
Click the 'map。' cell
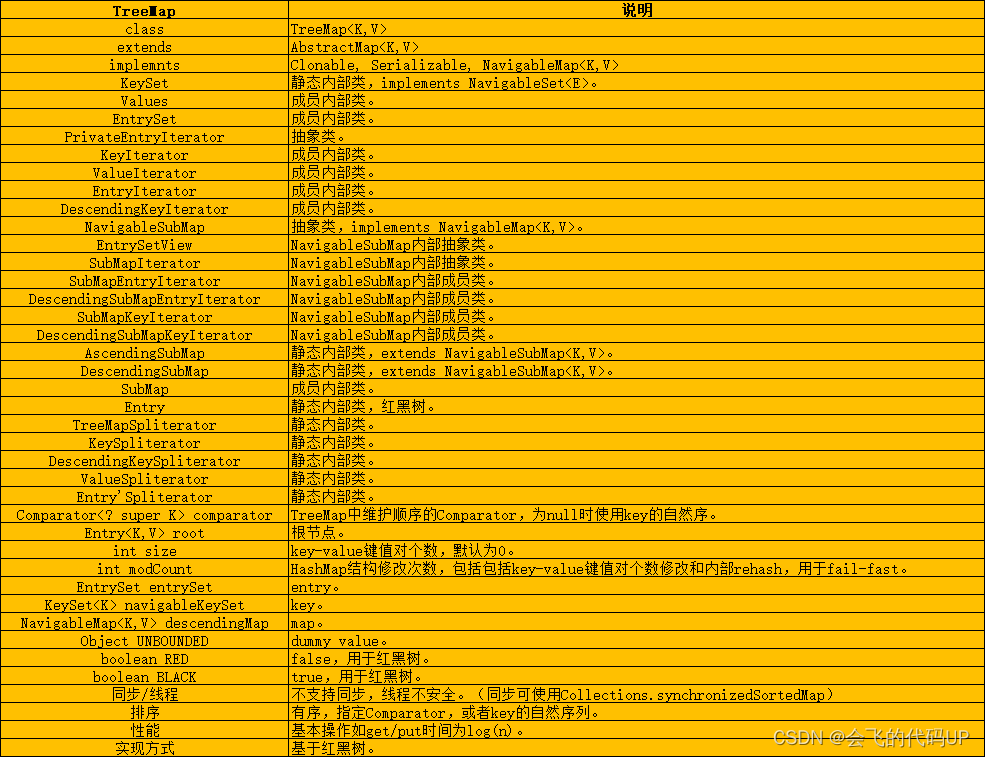pyautogui.click(x=636, y=623)
